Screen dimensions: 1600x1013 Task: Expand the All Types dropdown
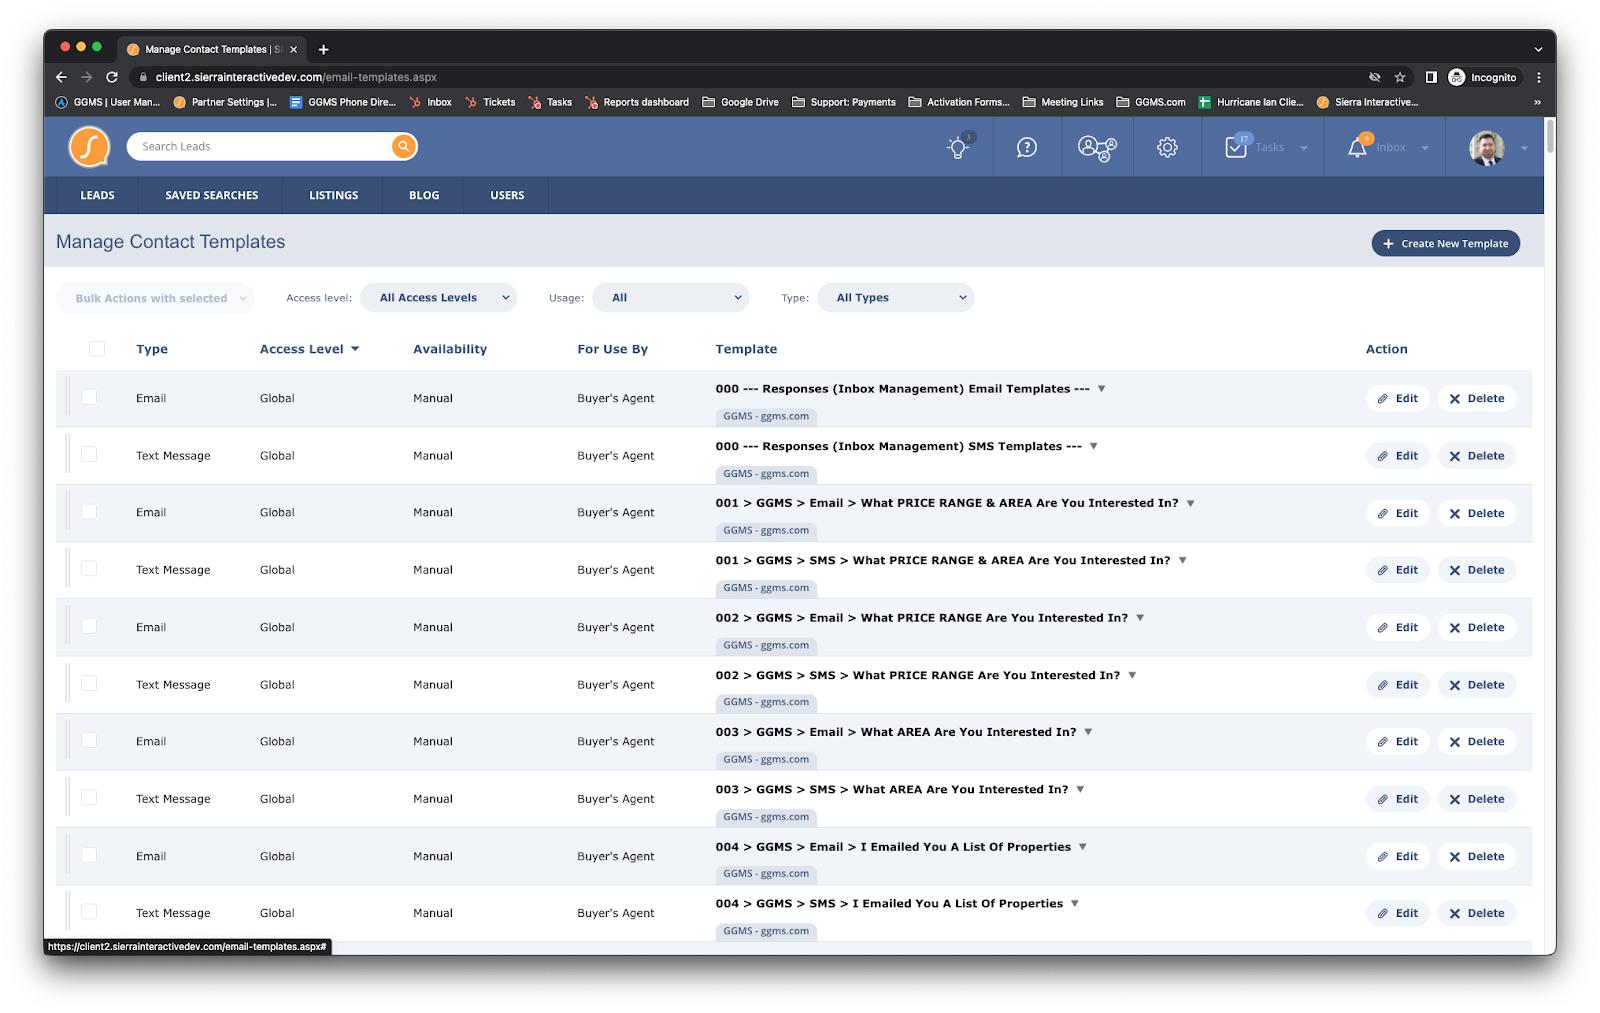896,298
